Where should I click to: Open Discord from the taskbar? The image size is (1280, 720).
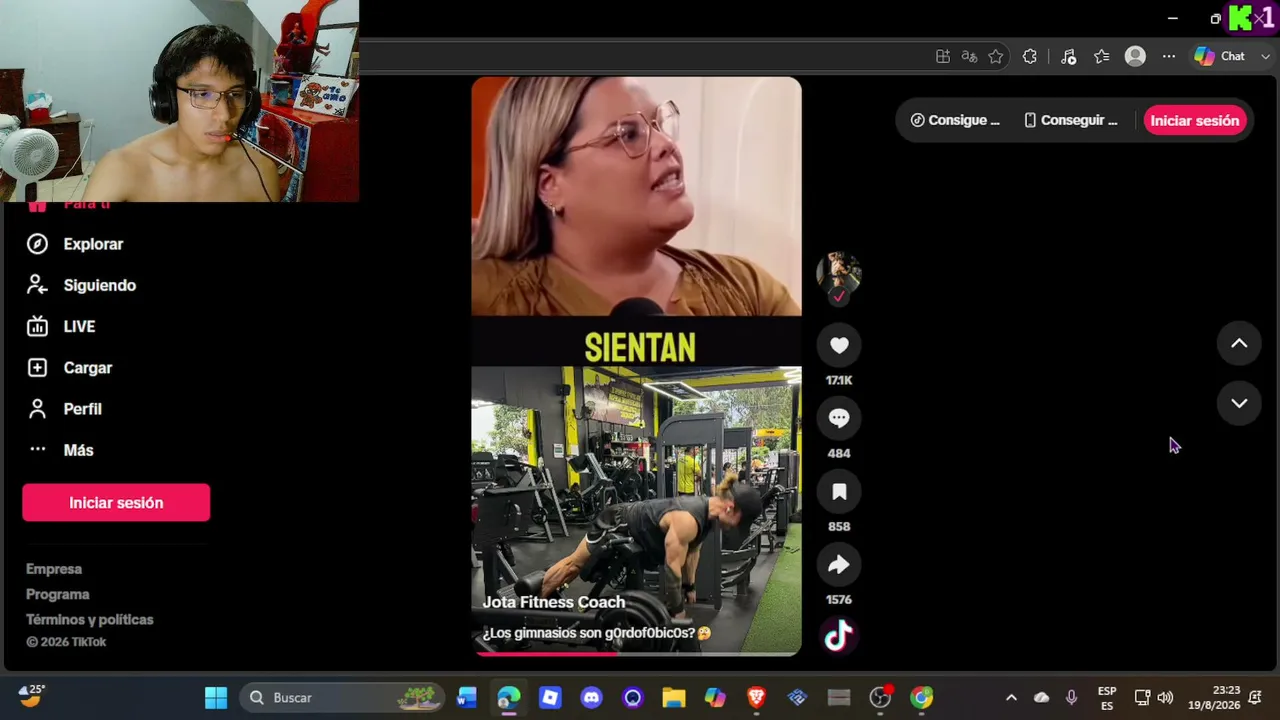click(591, 698)
